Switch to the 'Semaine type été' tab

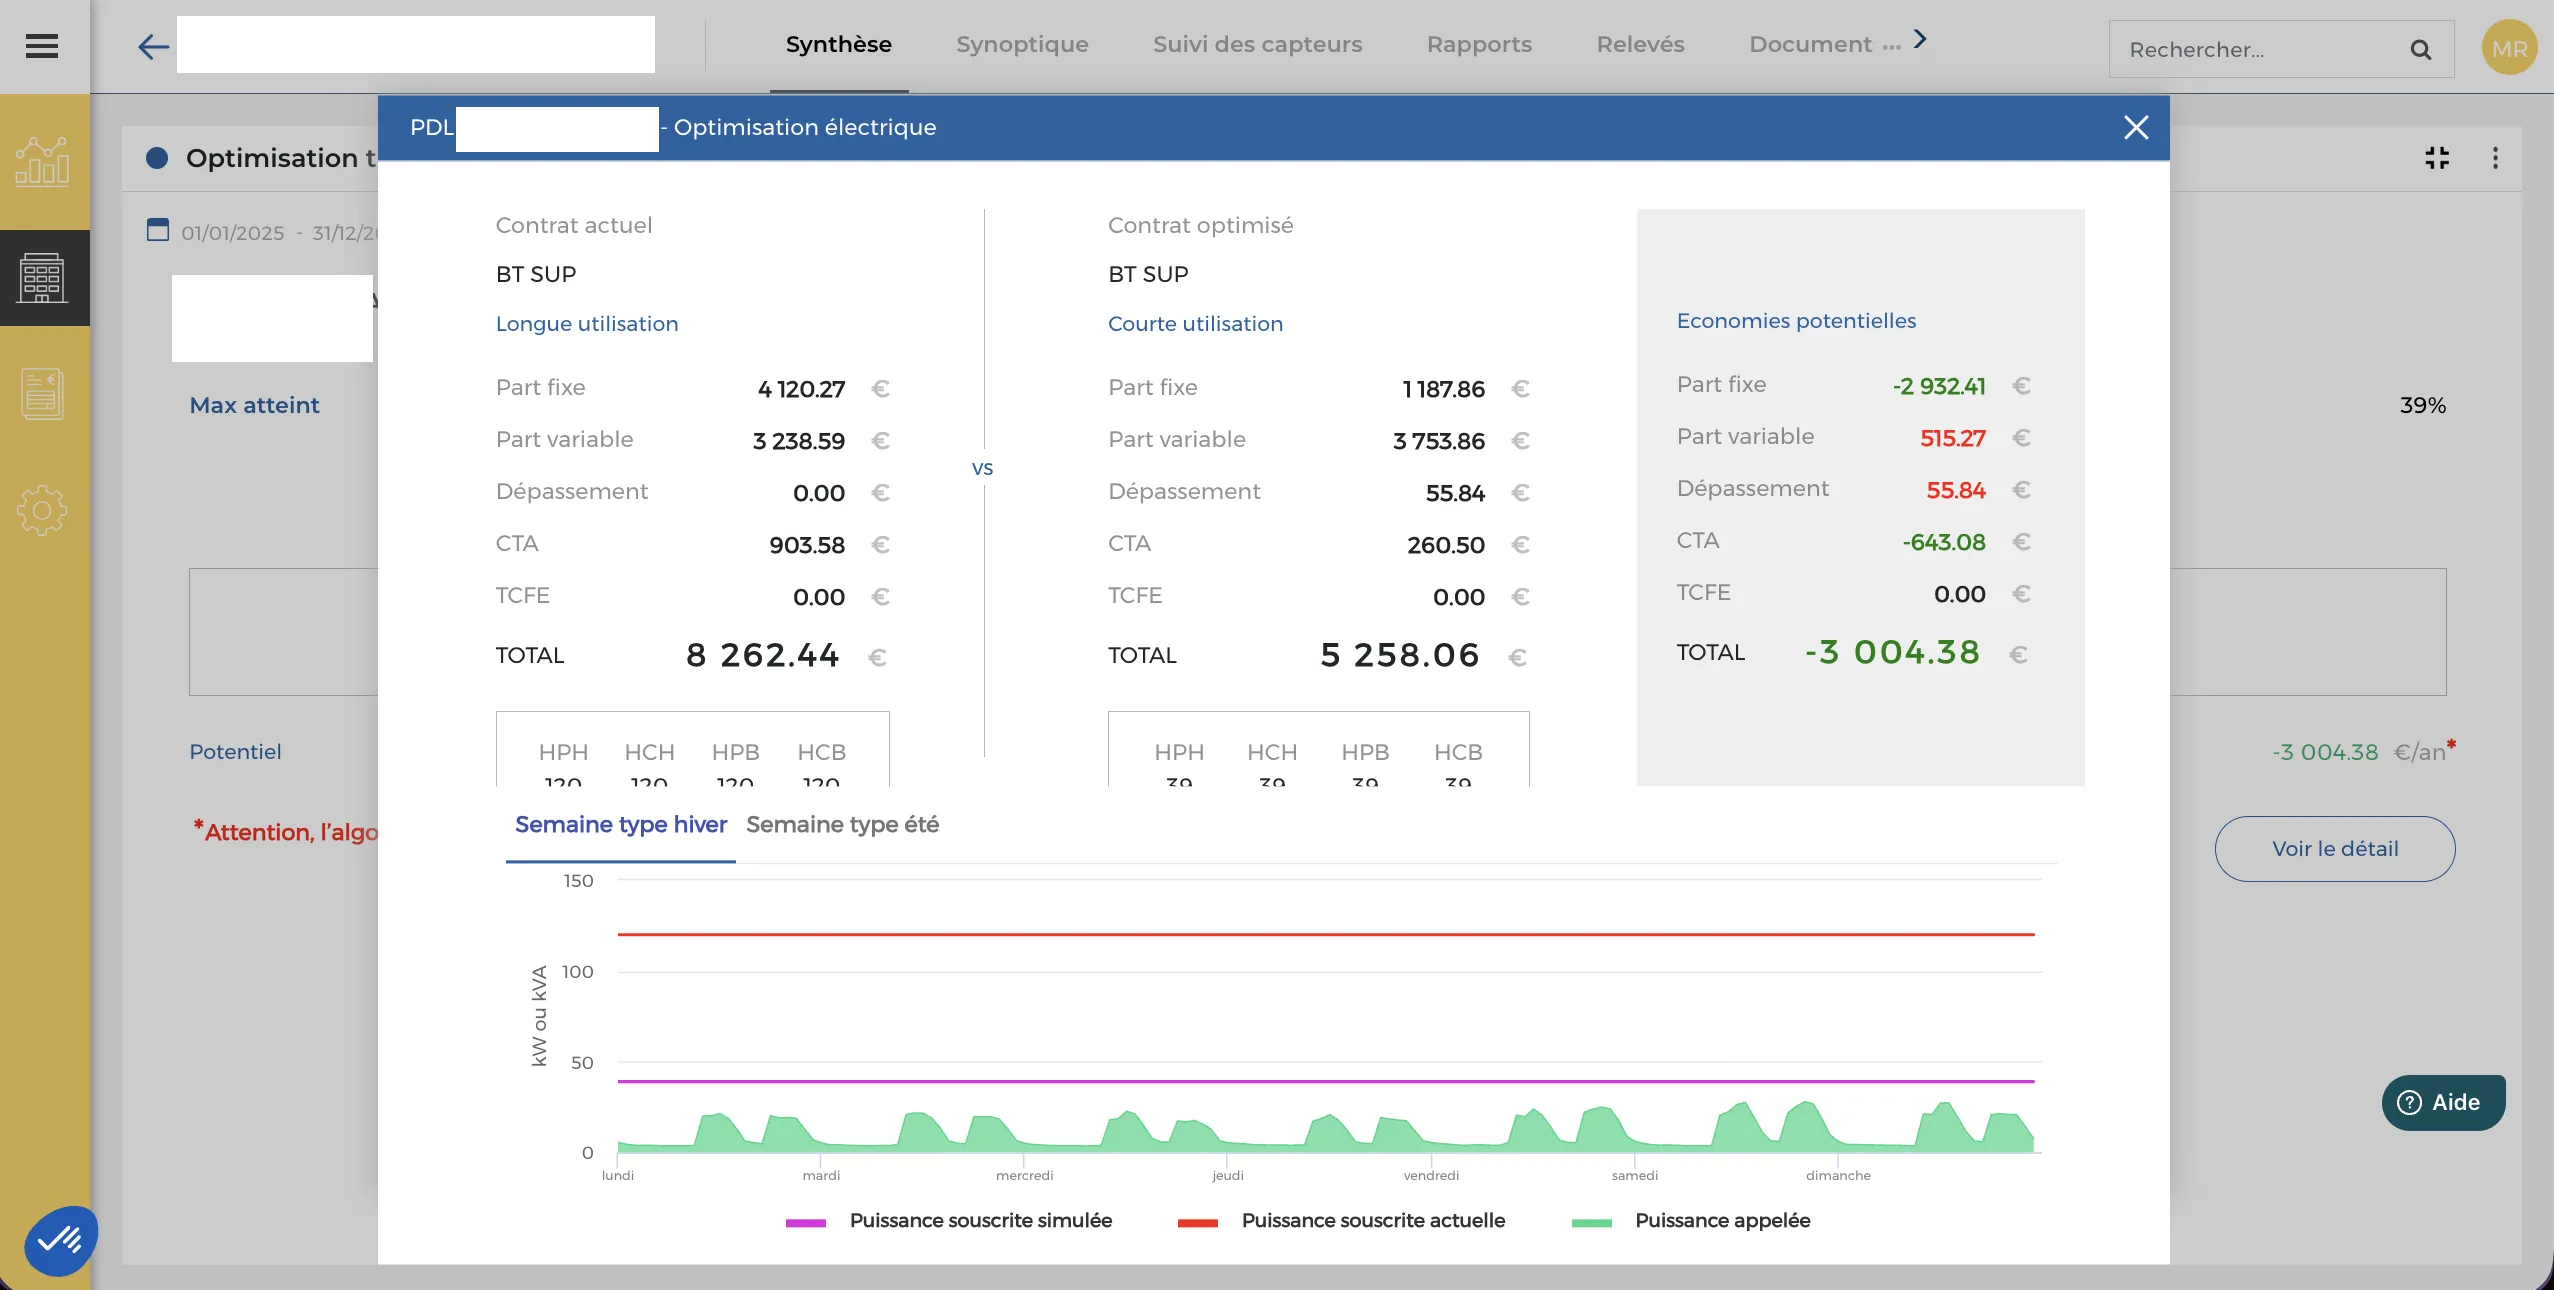click(843, 826)
